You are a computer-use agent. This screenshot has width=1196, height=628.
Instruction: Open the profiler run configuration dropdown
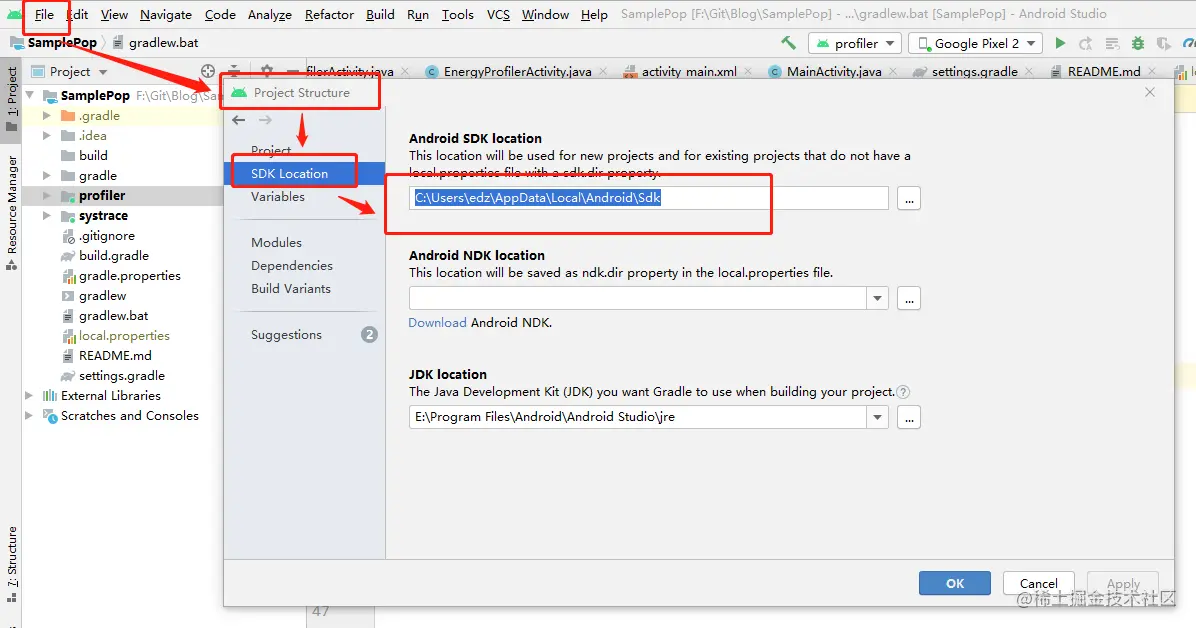(x=855, y=43)
